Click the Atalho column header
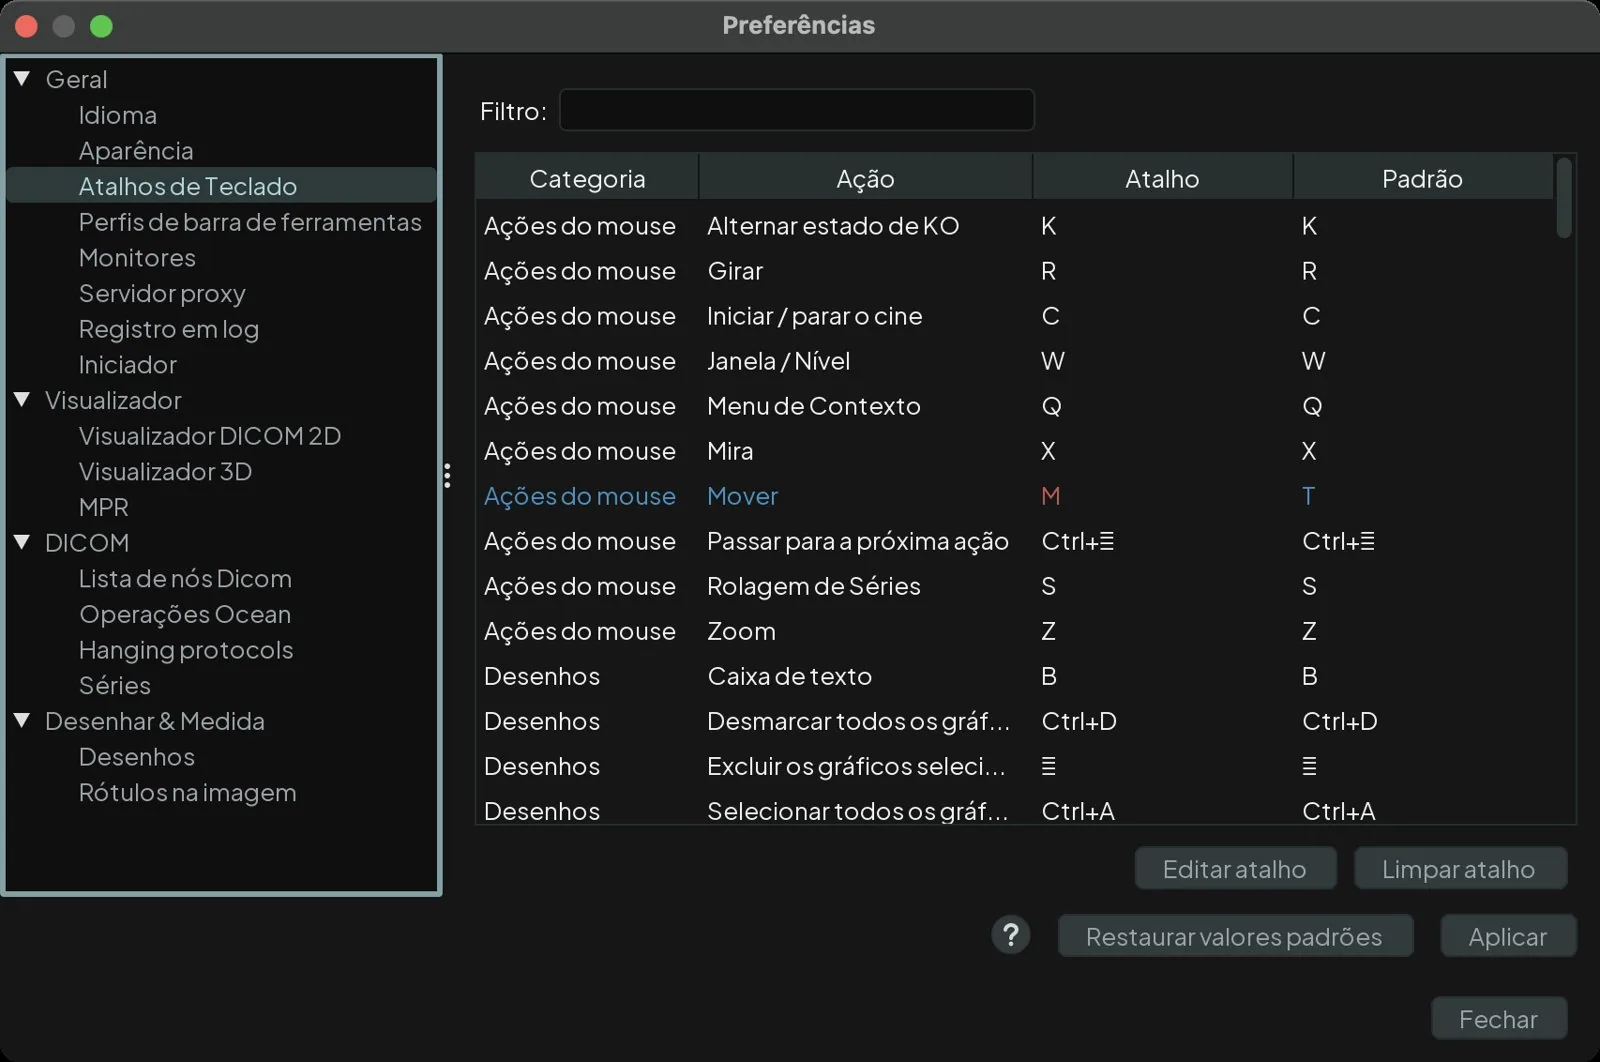1600x1062 pixels. coord(1162,178)
